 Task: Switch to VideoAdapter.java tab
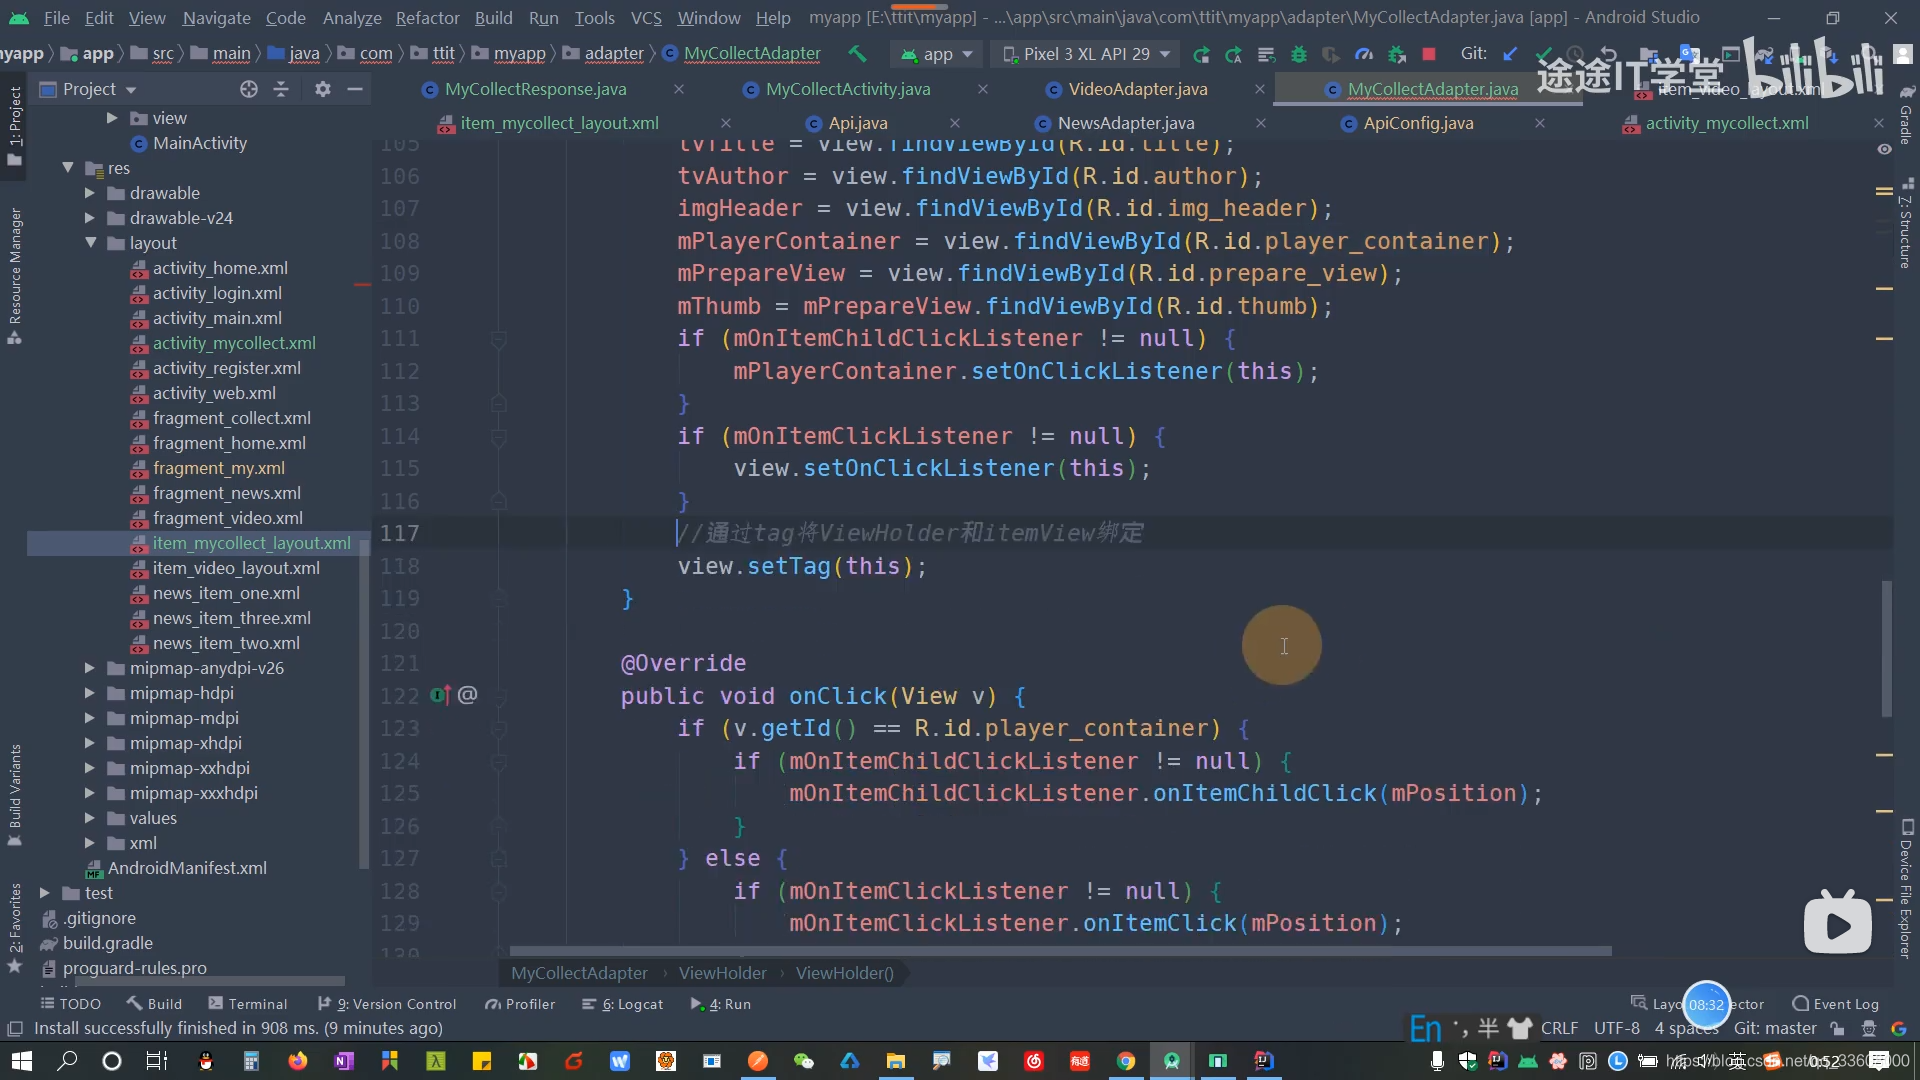(x=1138, y=89)
